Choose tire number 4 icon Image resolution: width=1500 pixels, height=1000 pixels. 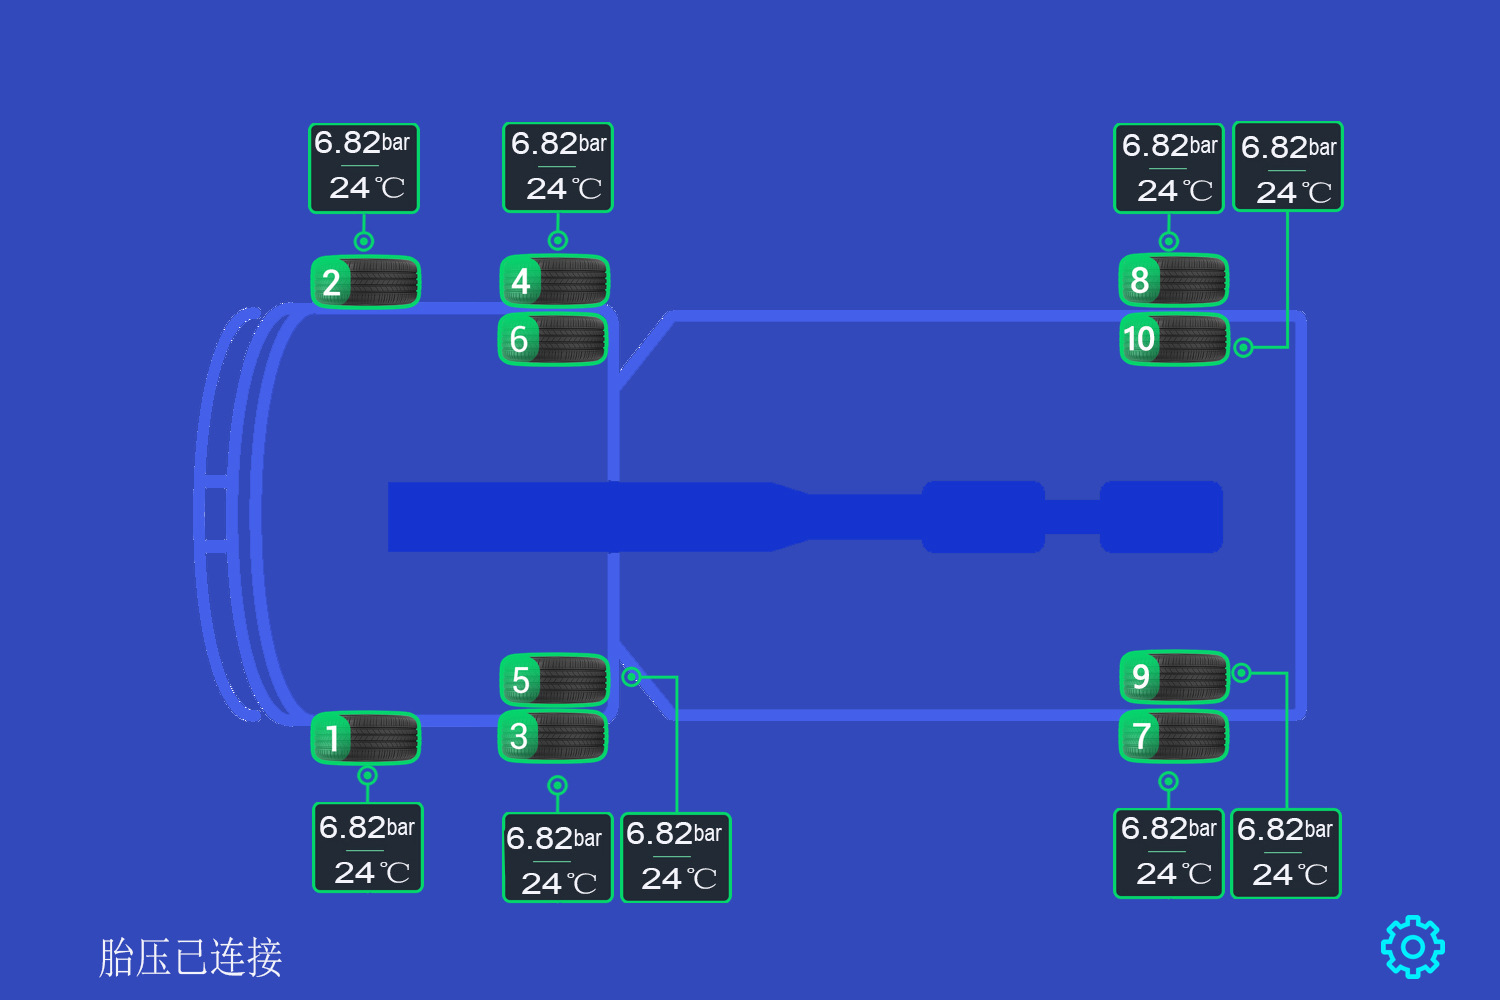(554, 280)
